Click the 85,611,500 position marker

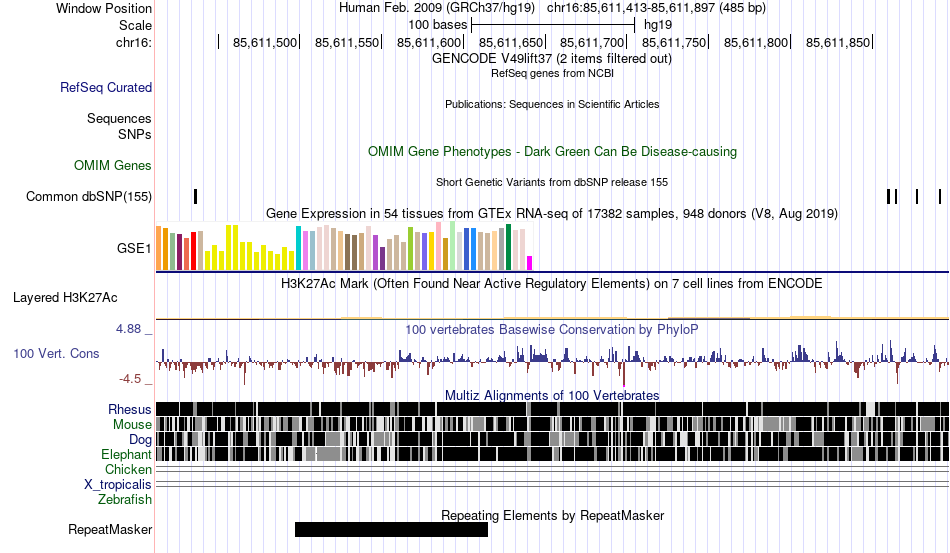tap(265, 42)
